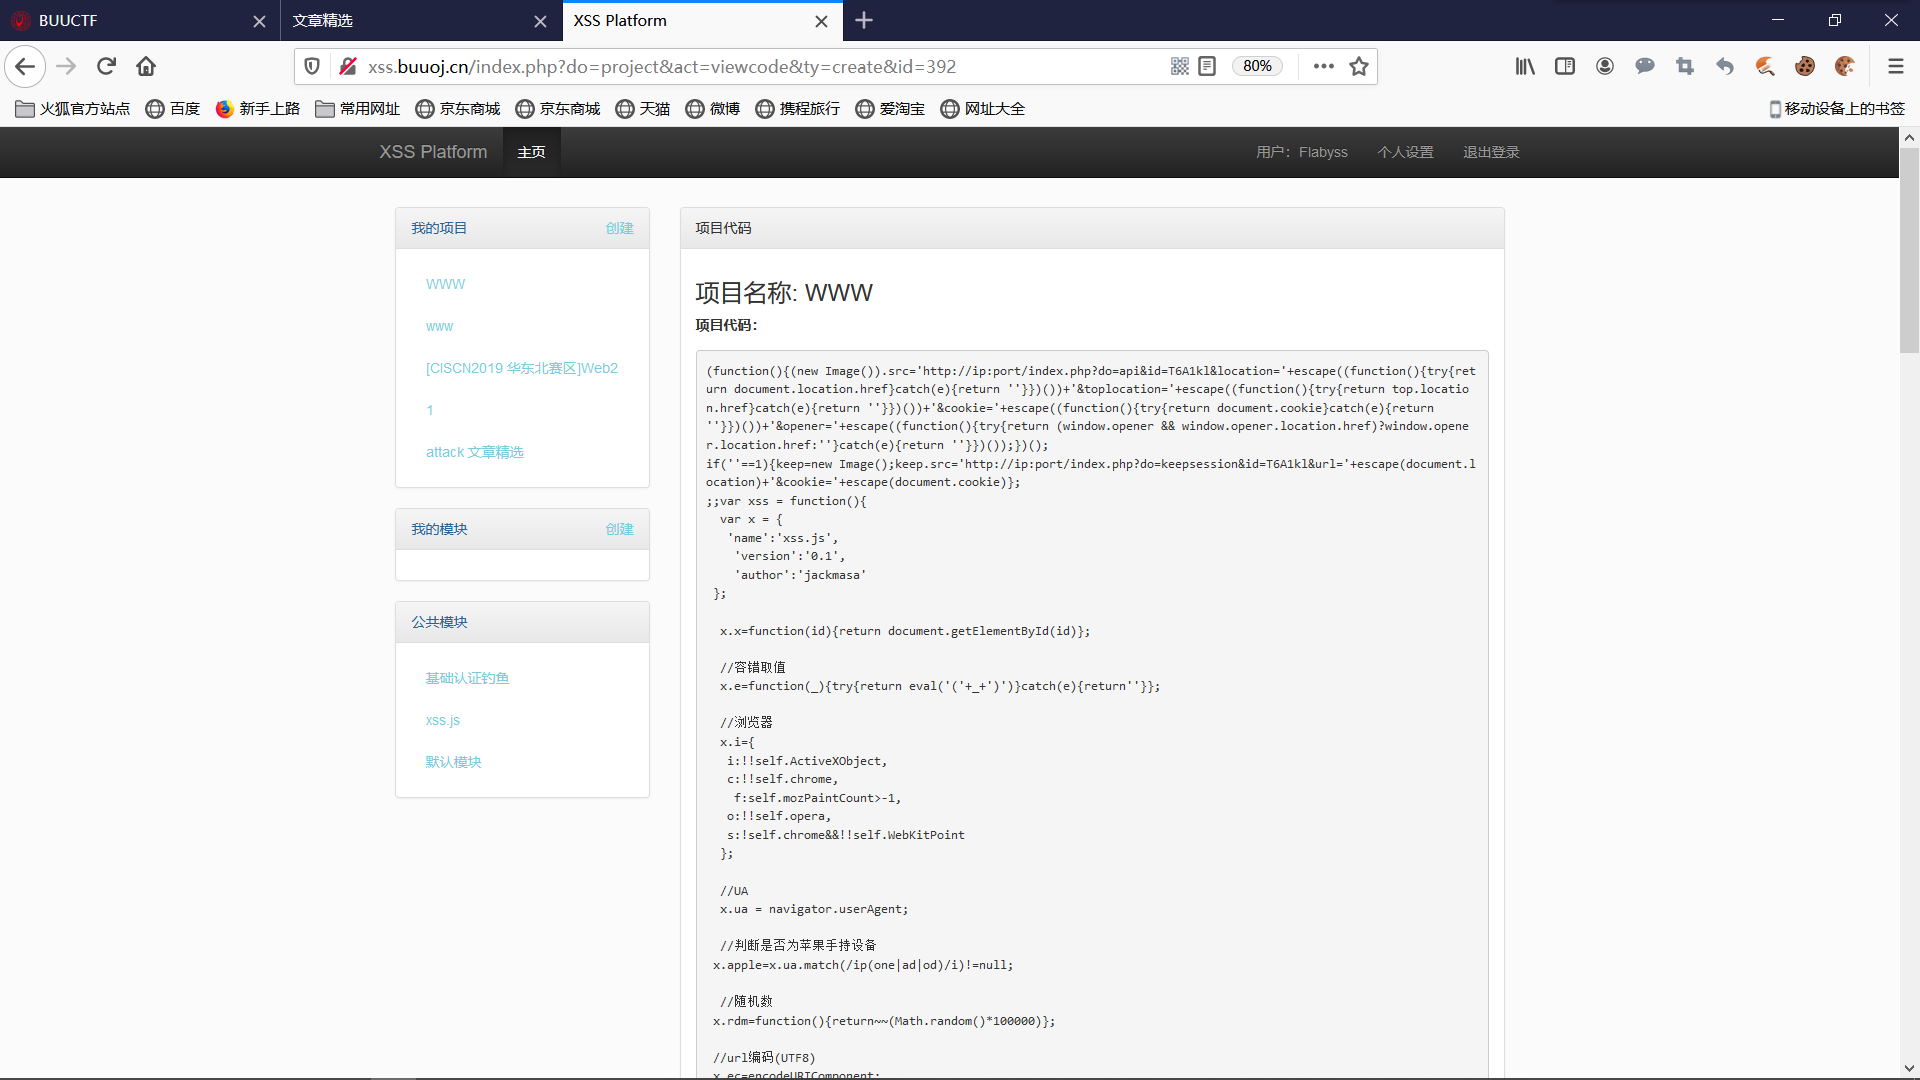
Task: Open the QR code icon in address bar
Action: click(1180, 66)
